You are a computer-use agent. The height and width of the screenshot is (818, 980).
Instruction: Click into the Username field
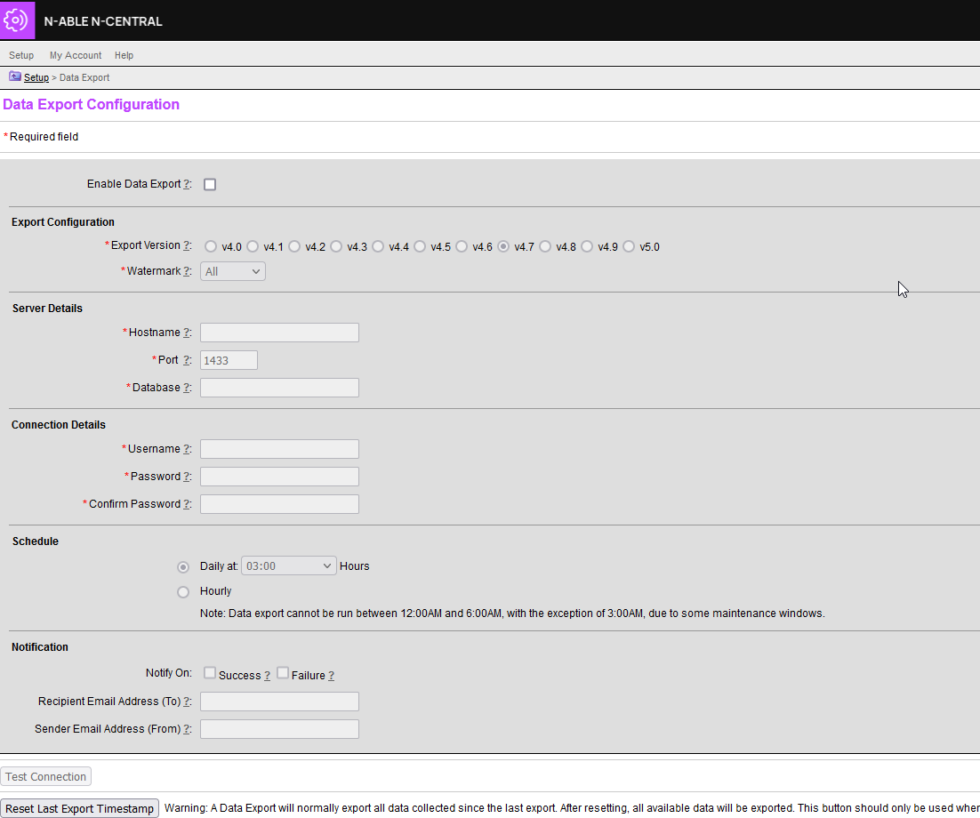pyautogui.click(x=279, y=449)
